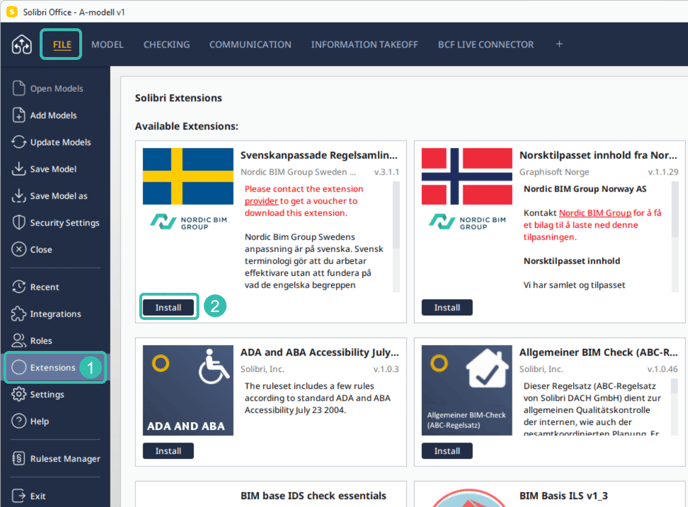Click the Save Model as icon

click(x=18, y=195)
